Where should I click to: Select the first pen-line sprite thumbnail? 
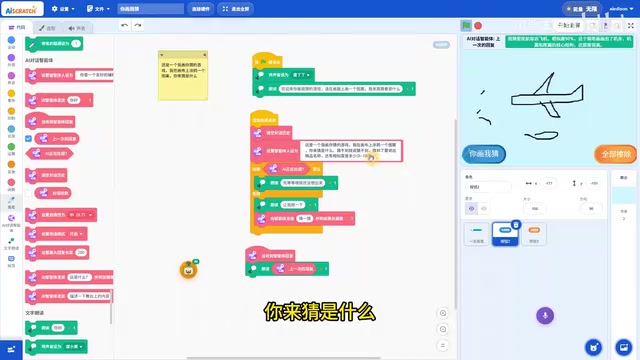[x=476, y=233]
